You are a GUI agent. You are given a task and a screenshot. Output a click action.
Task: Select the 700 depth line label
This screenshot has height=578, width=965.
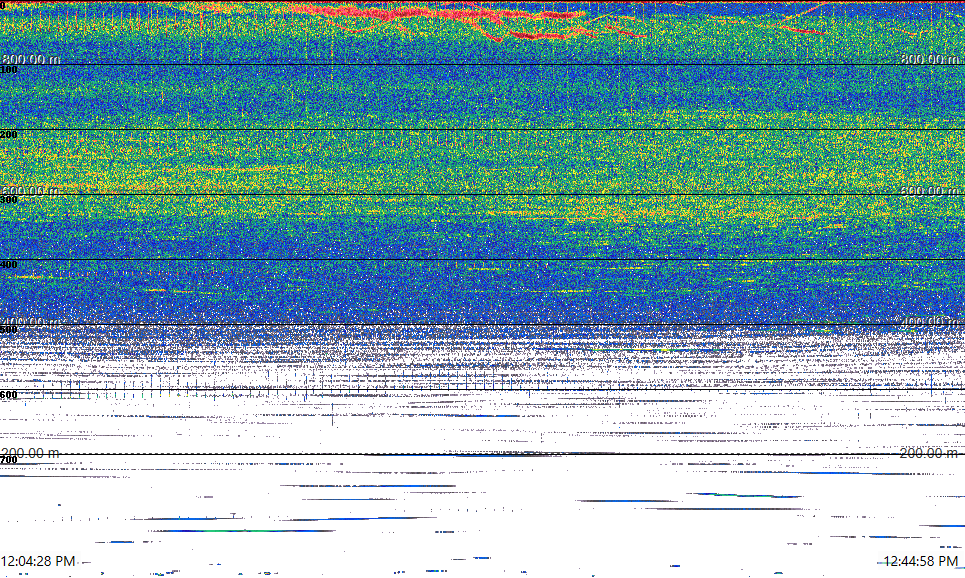coord(9,460)
